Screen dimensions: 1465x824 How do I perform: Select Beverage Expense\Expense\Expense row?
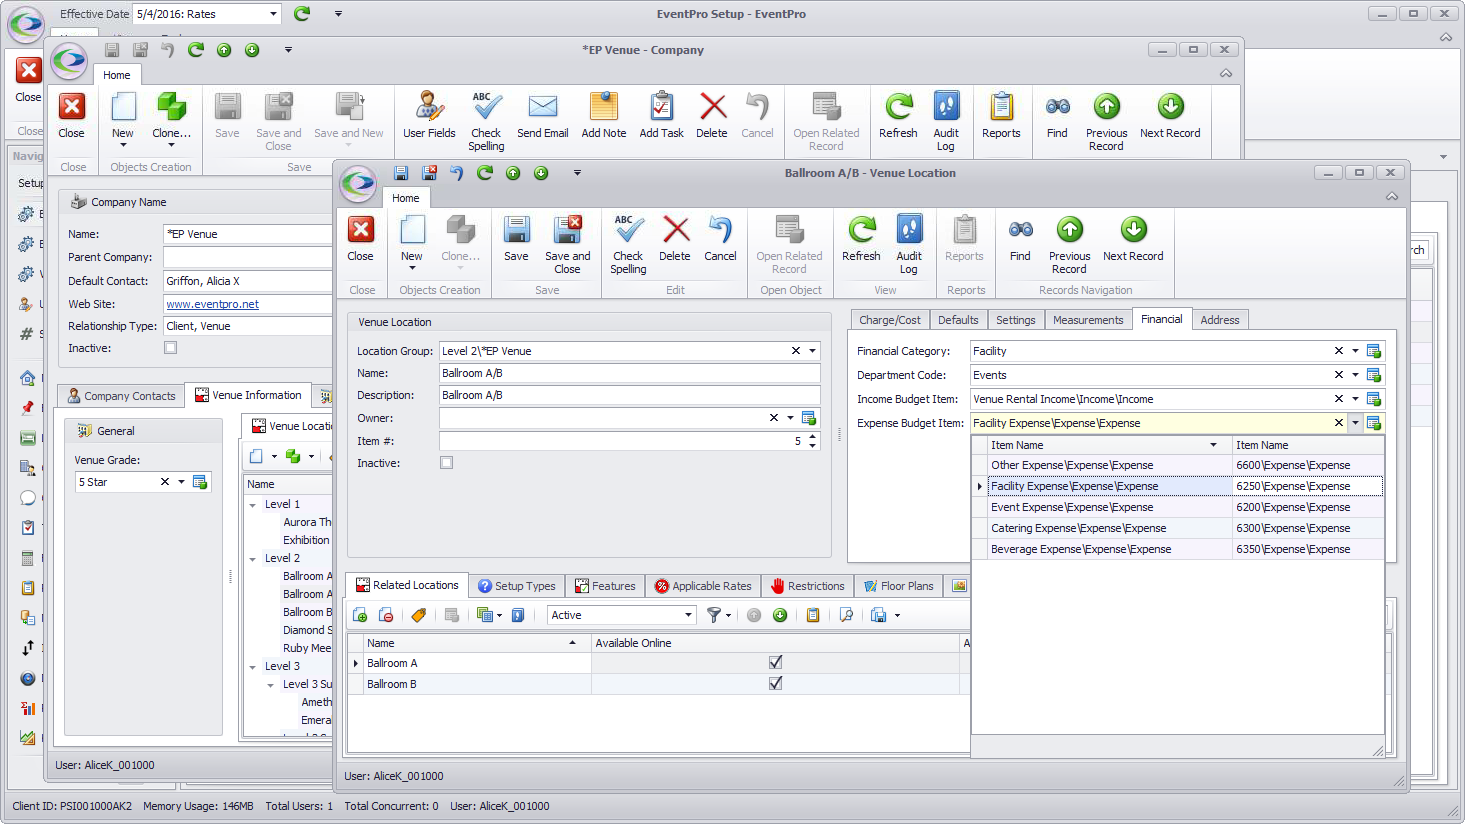point(1177,549)
